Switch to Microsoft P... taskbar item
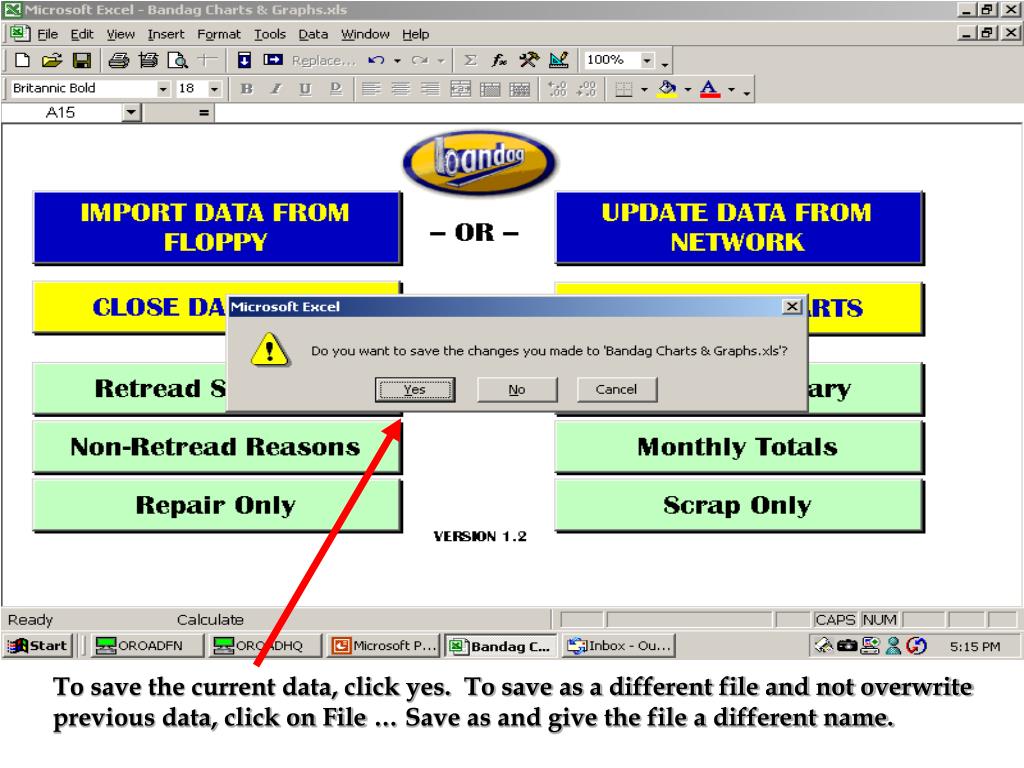Screen dimensions: 1024x768 (x=383, y=646)
